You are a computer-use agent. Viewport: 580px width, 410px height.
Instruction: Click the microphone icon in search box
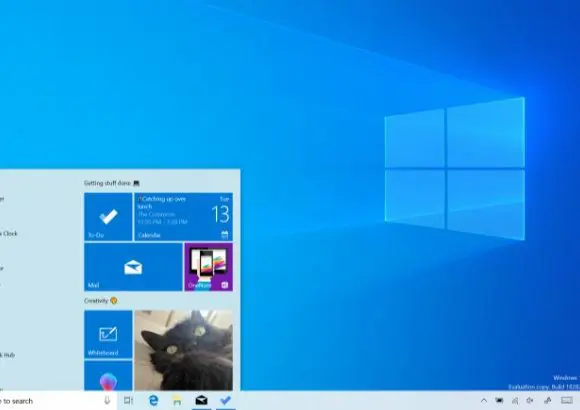pos(107,400)
